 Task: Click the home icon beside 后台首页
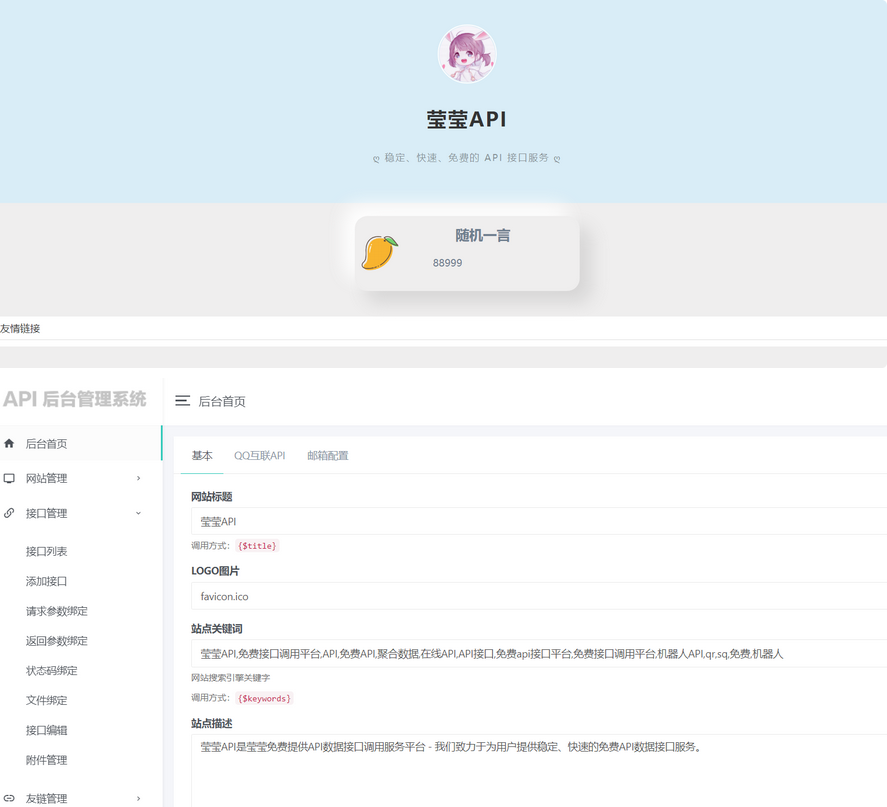coord(9,443)
